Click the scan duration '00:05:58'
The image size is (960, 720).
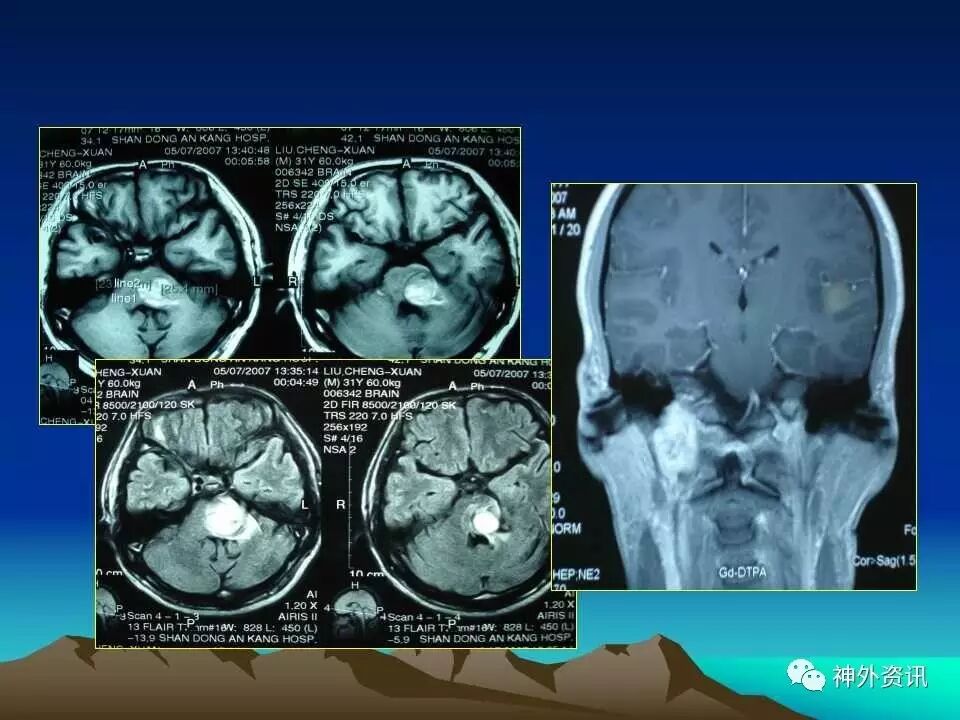click(247, 162)
